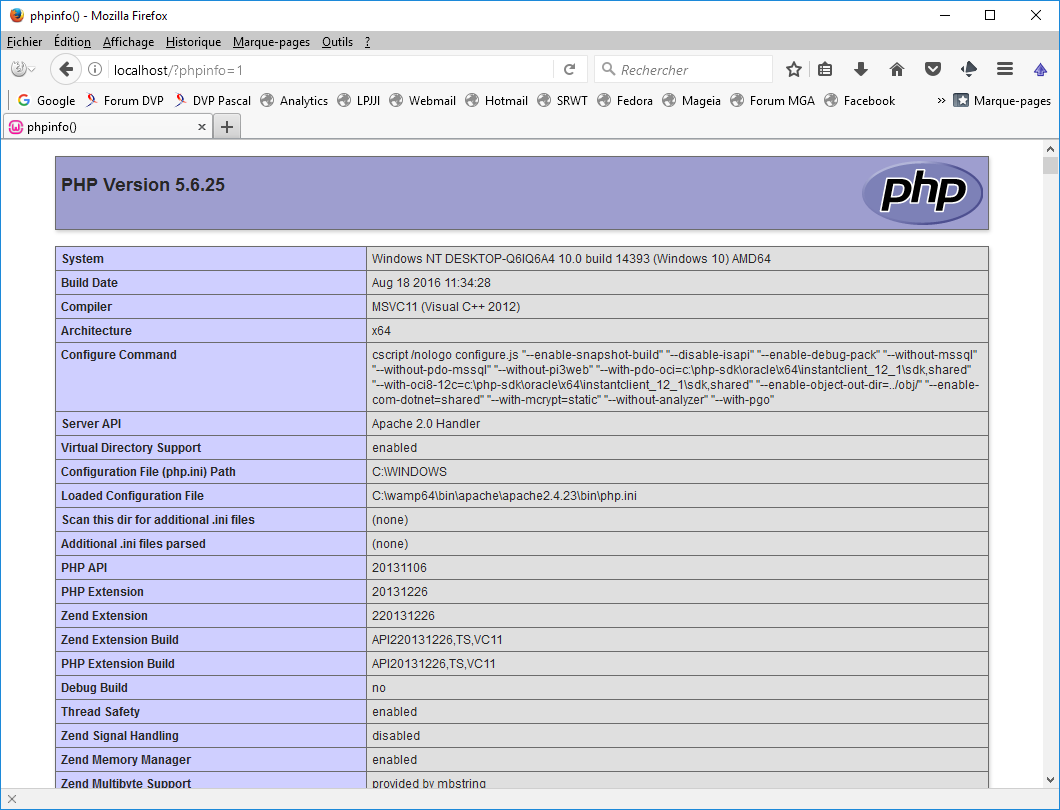The width and height of the screenshot is (1060, 810).
Task: Open the Historique menu
Action: 193,42
